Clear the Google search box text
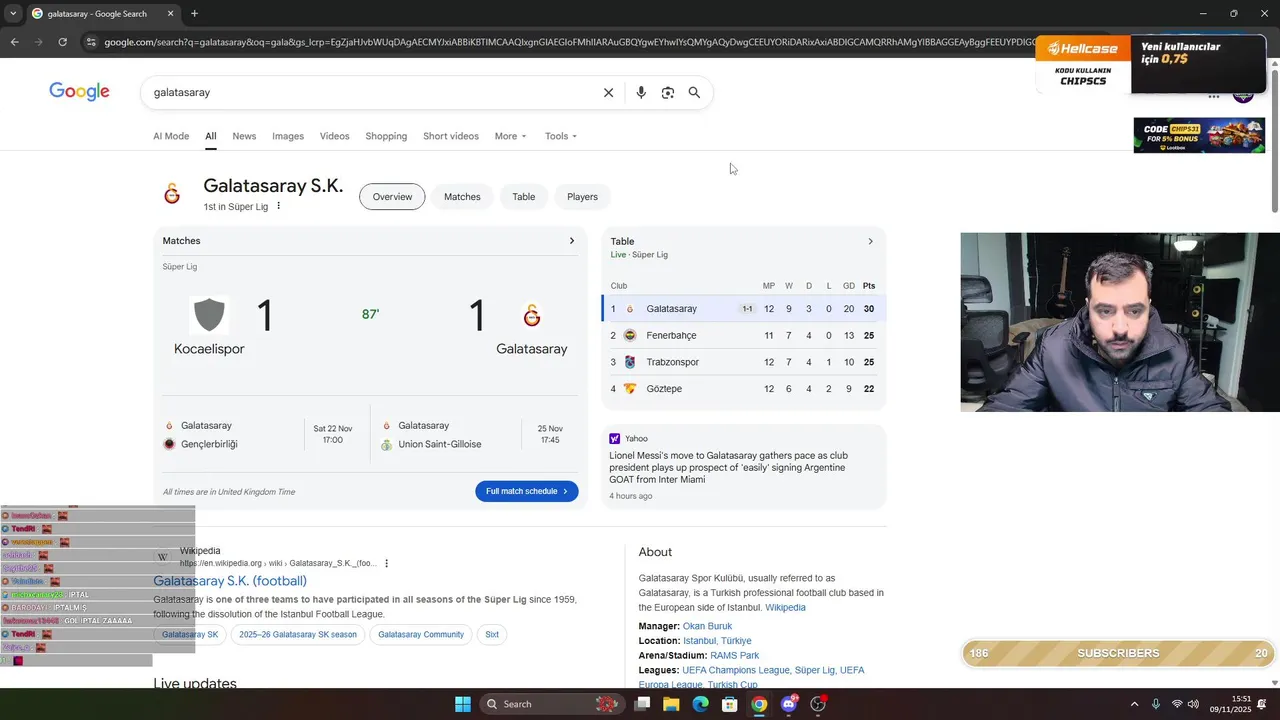Image resolution: width=1280 pixels, height=720 pixels. pyautogui.click(x=608, y=92)
